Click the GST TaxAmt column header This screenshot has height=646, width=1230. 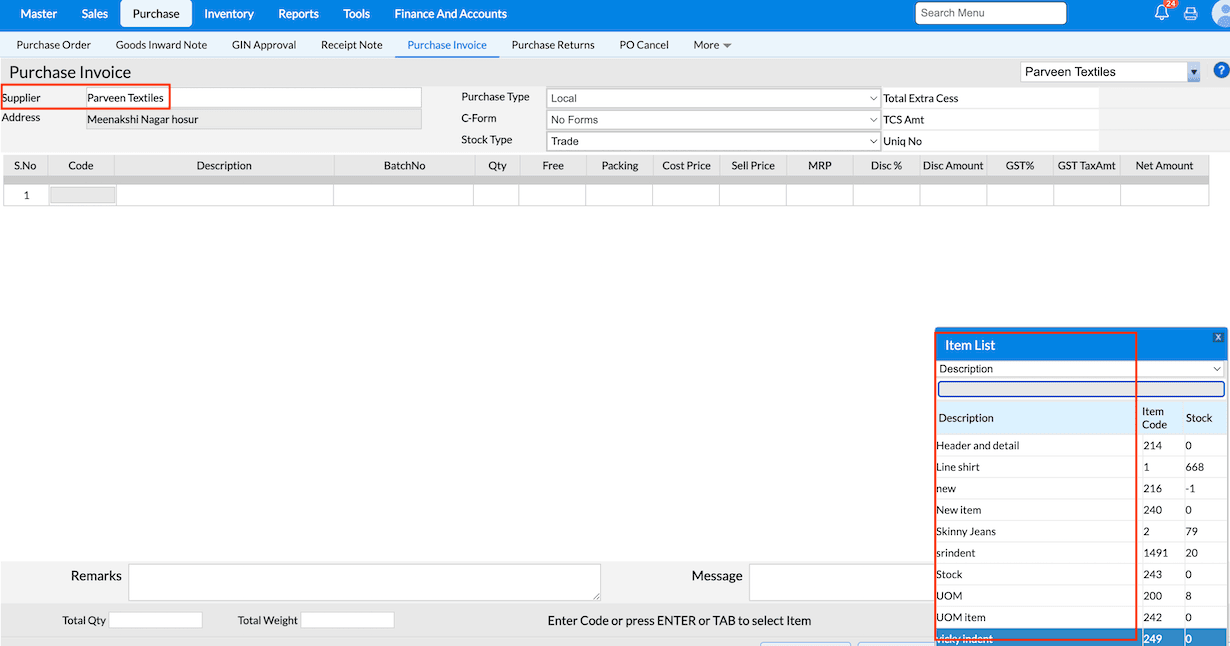tap(1087, 166)
